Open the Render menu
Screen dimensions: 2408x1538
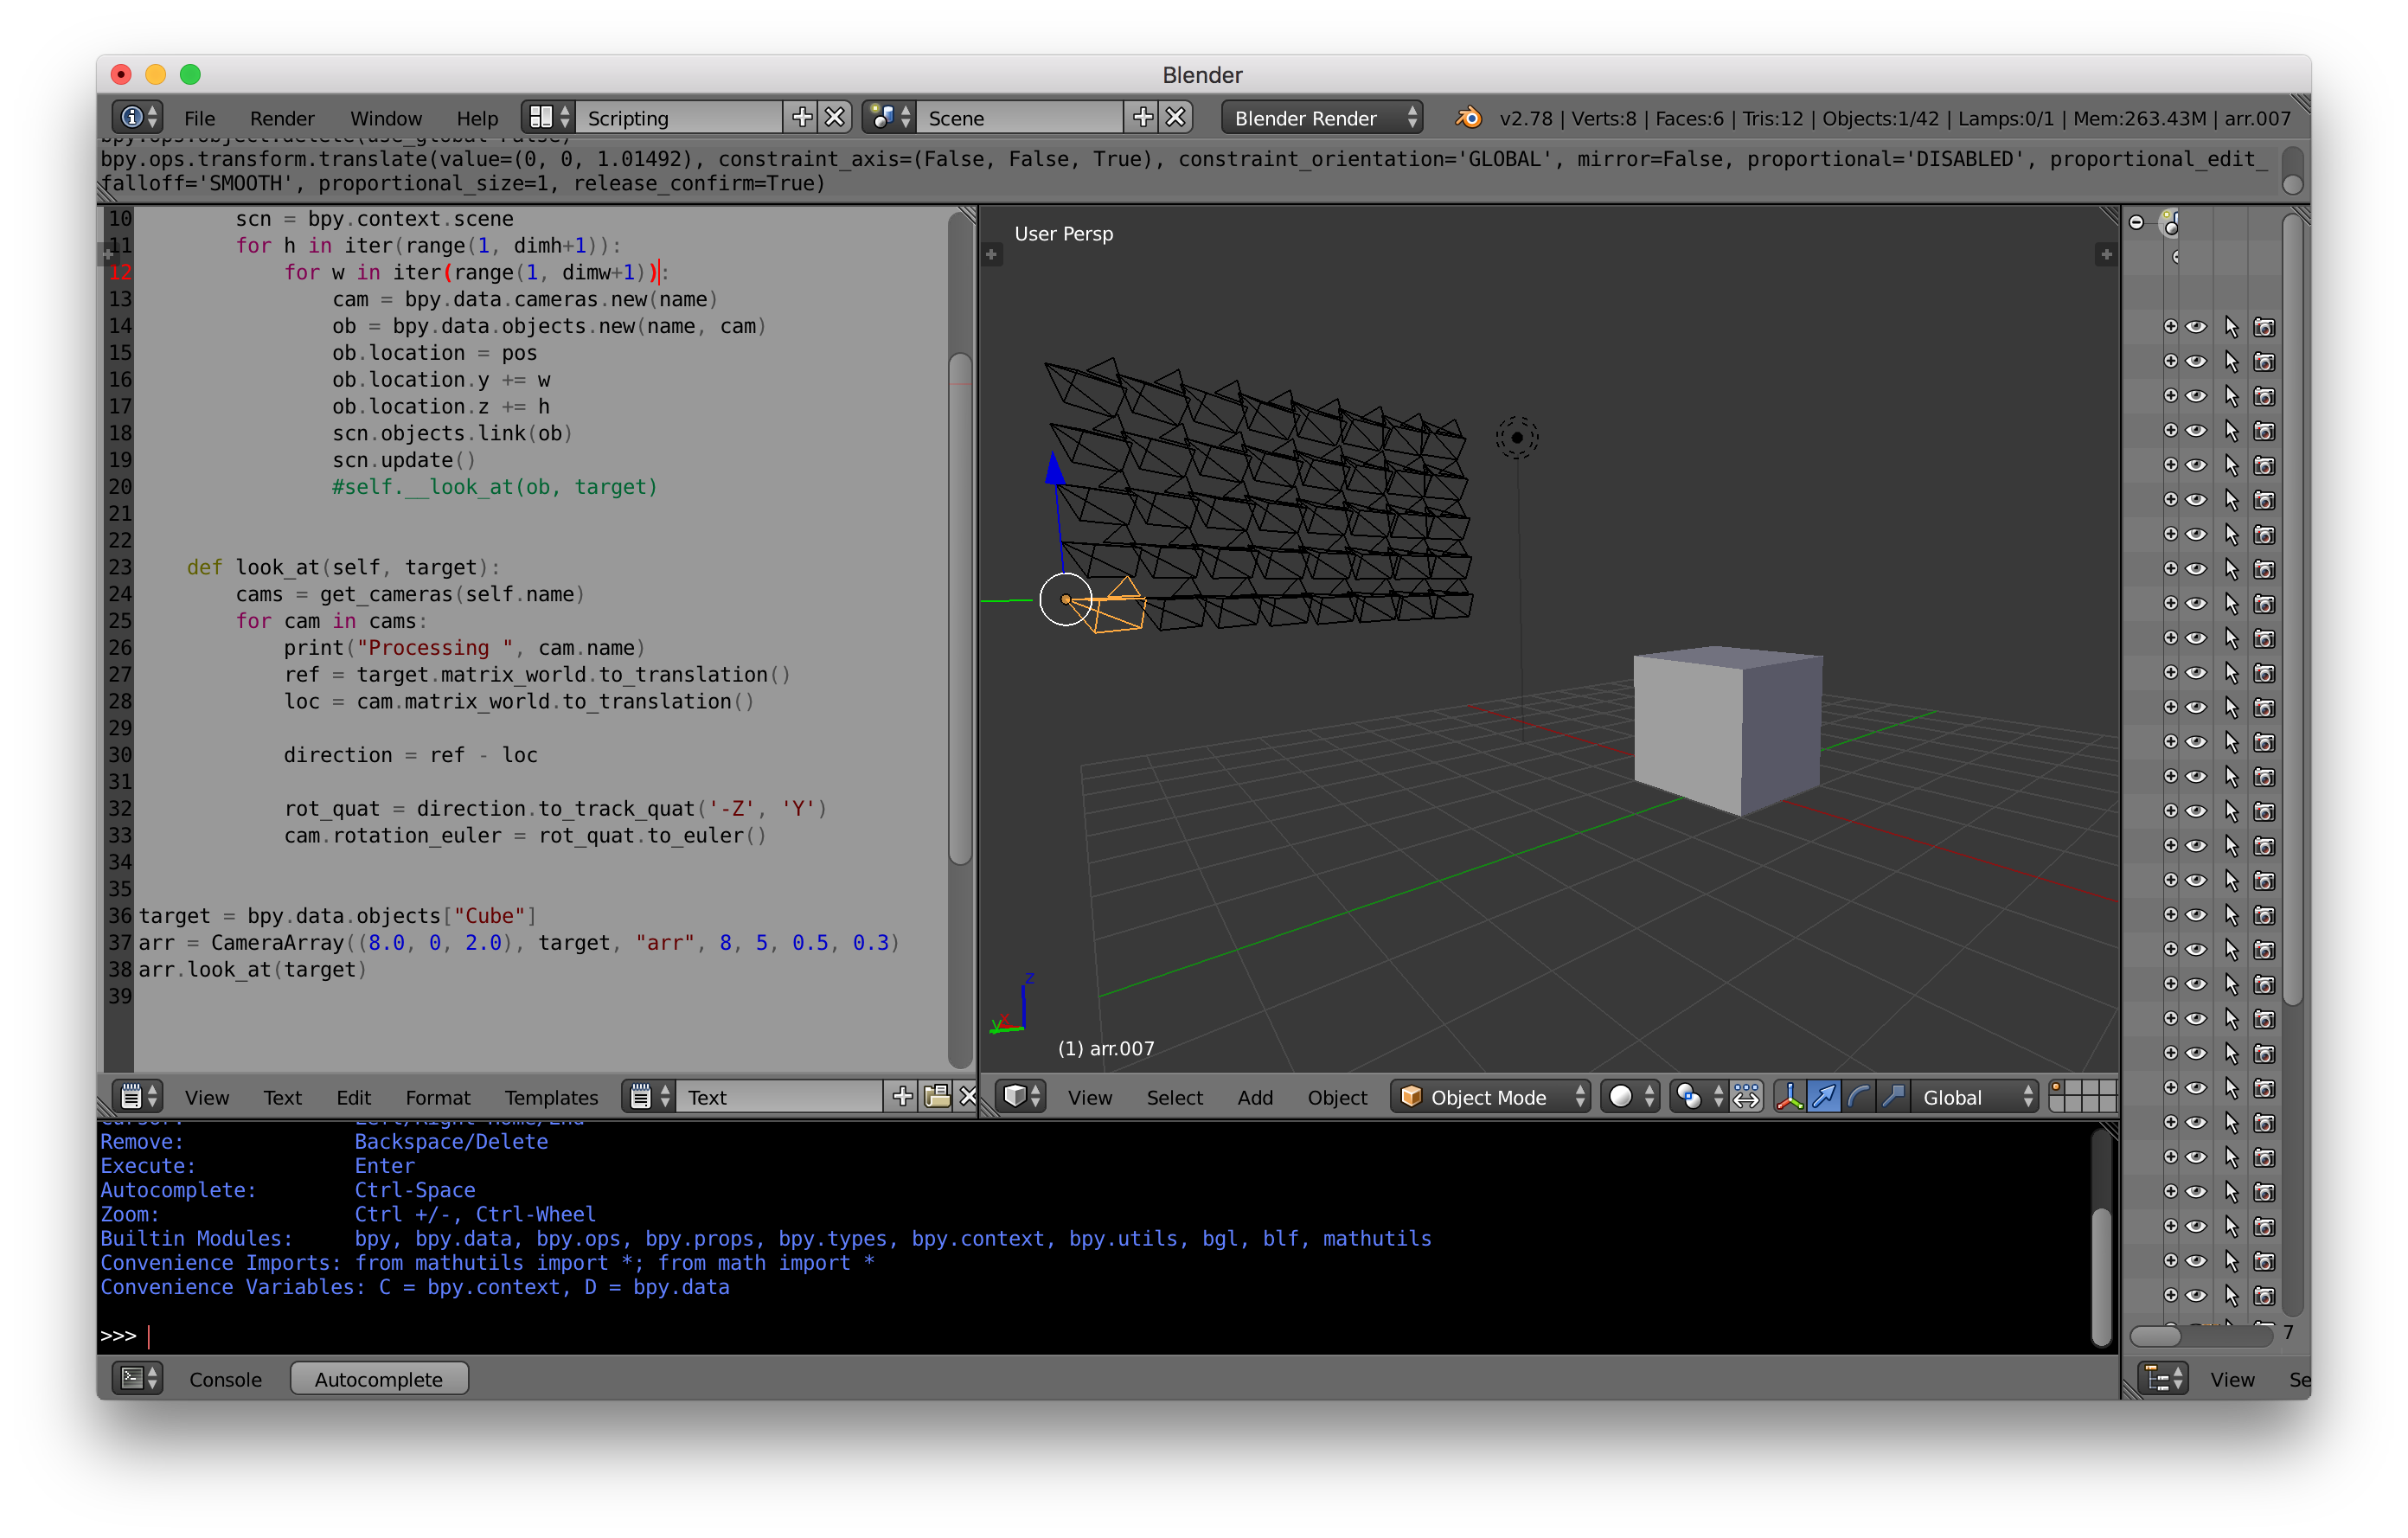coord(282,118)
